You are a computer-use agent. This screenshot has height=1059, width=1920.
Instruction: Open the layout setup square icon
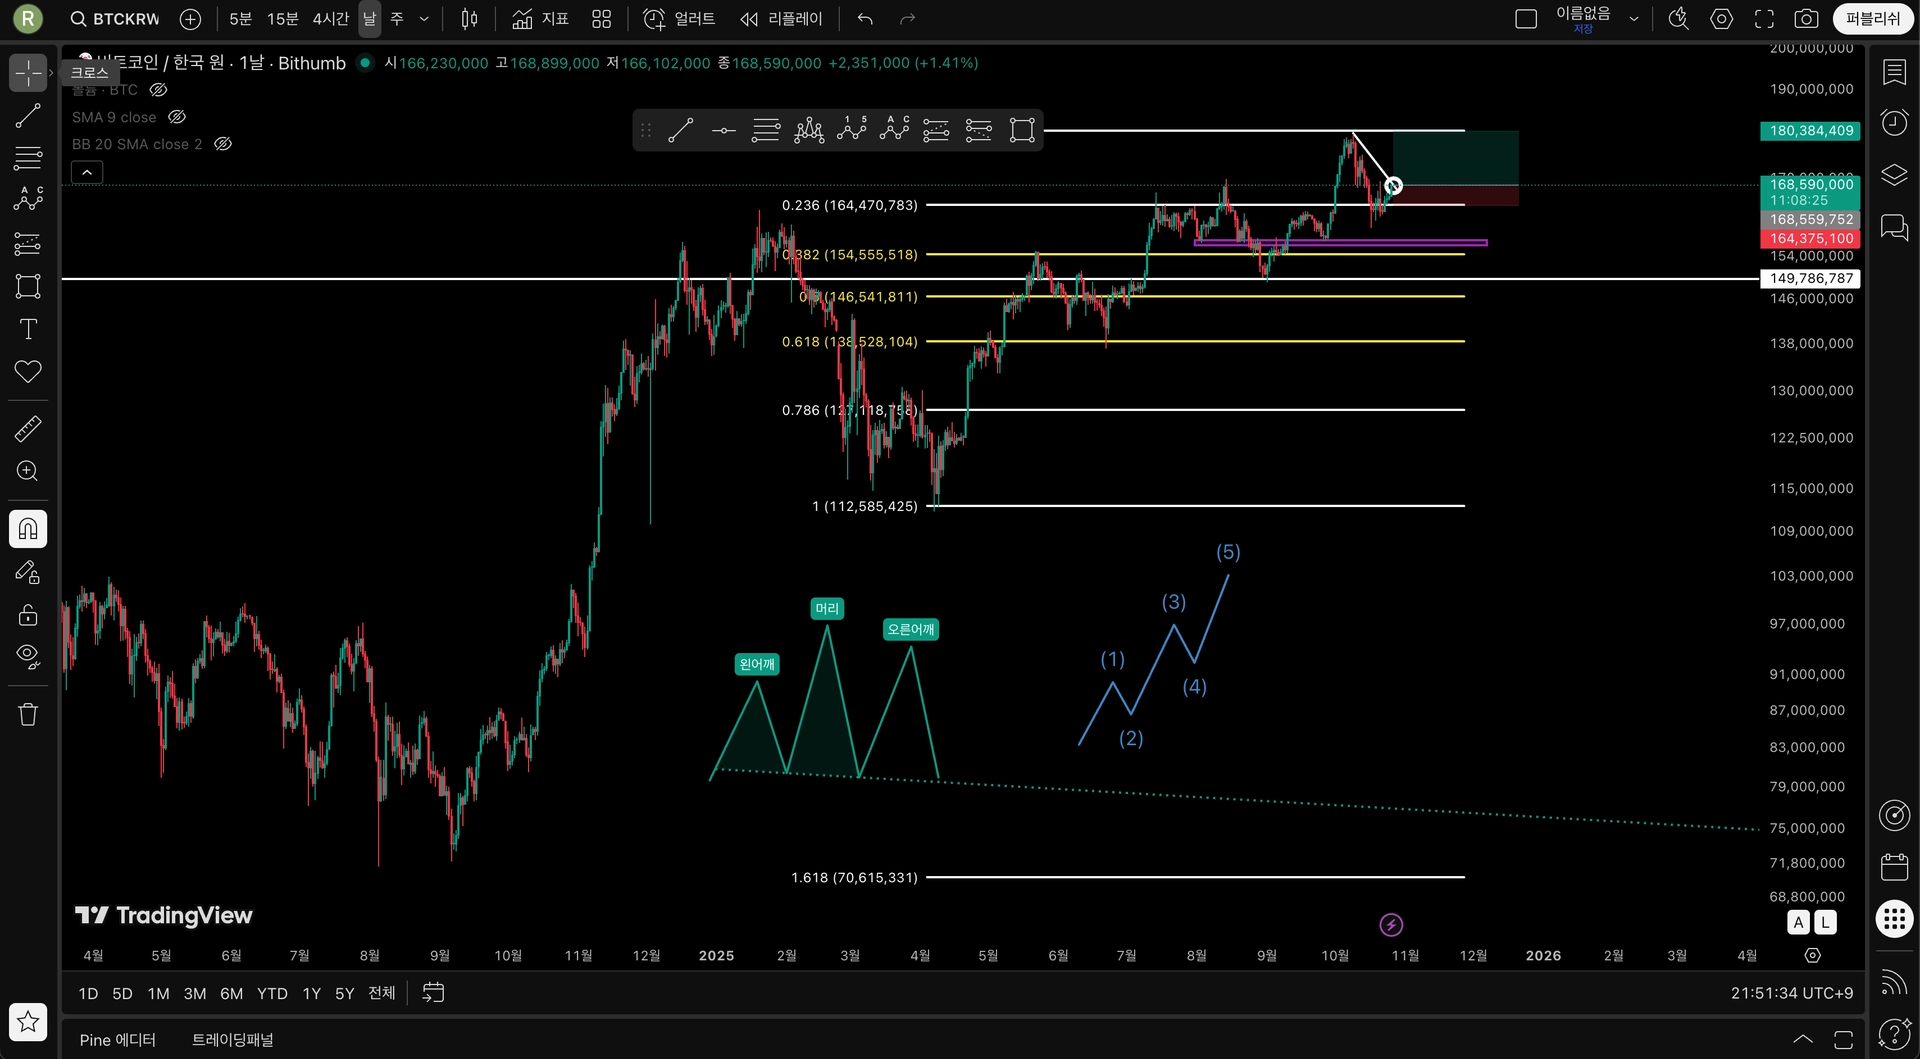tap(1526, 19)
